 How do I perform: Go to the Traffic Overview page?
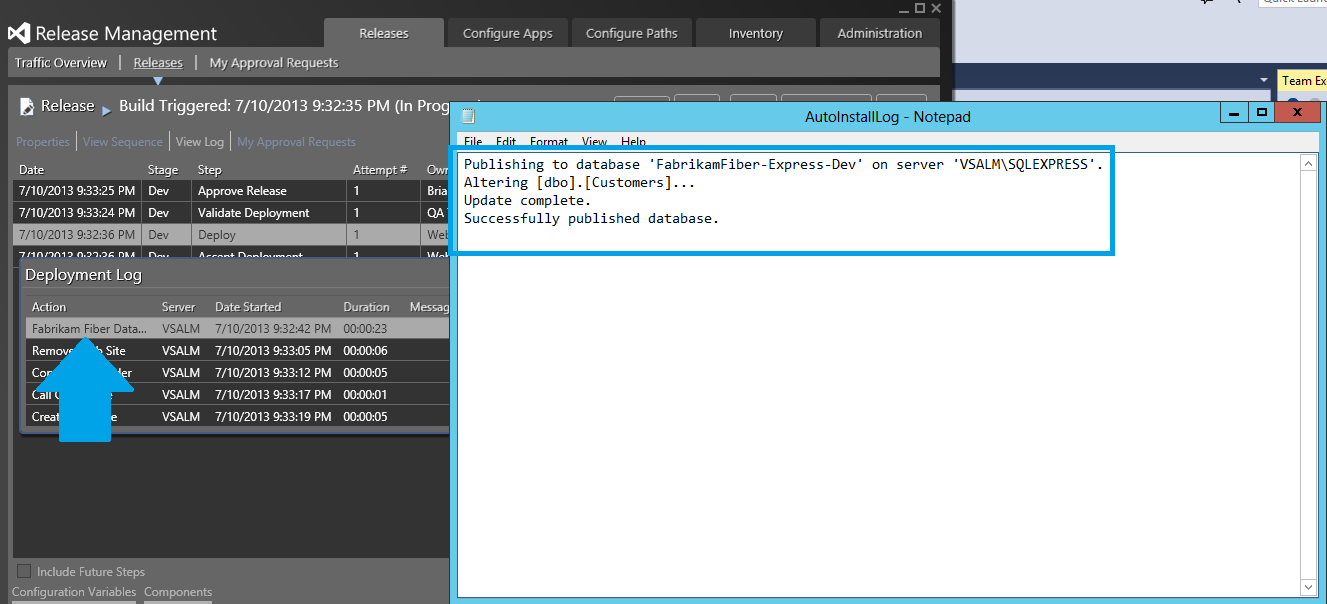click(62, 62)
